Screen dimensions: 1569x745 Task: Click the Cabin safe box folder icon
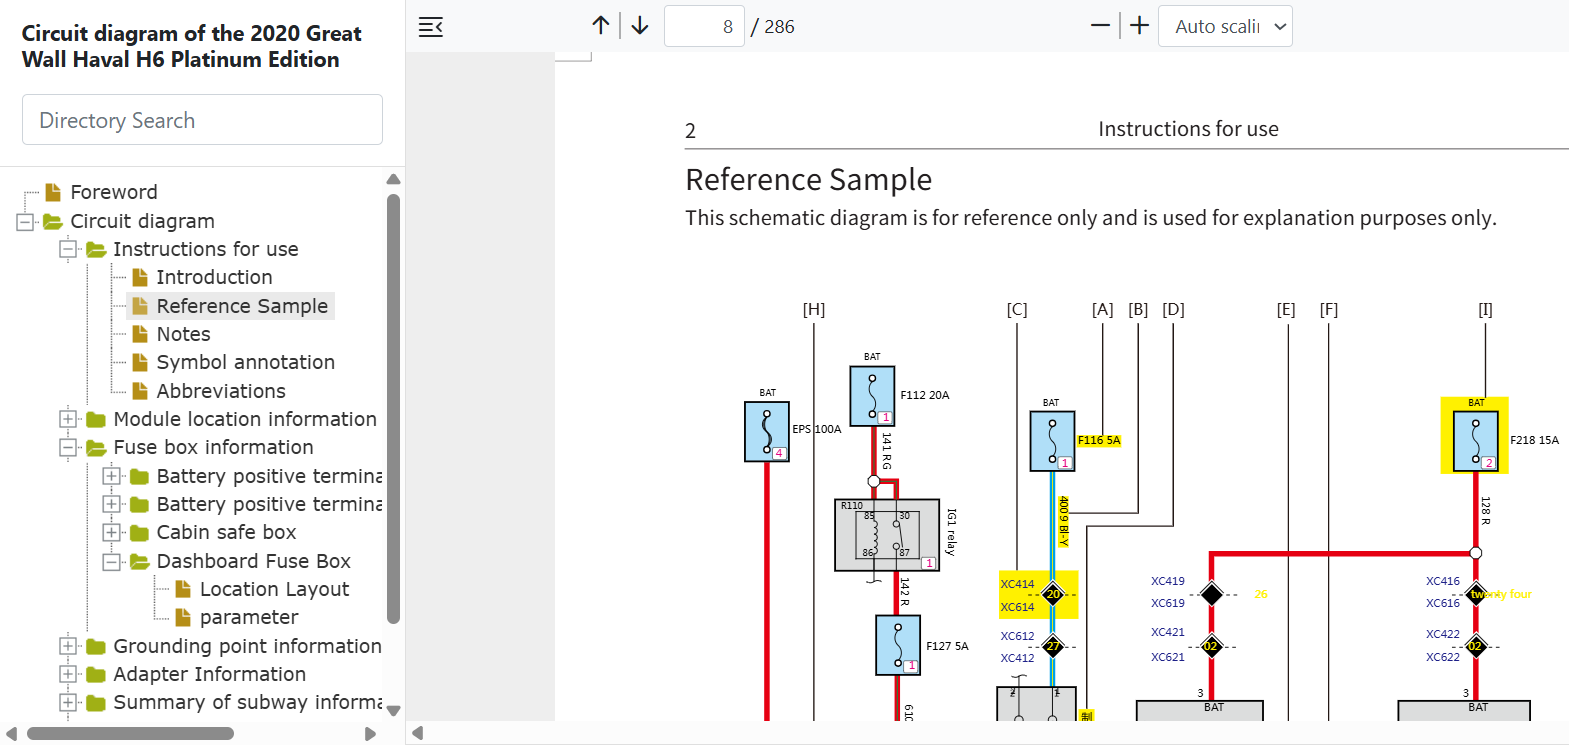pos(140,533)
